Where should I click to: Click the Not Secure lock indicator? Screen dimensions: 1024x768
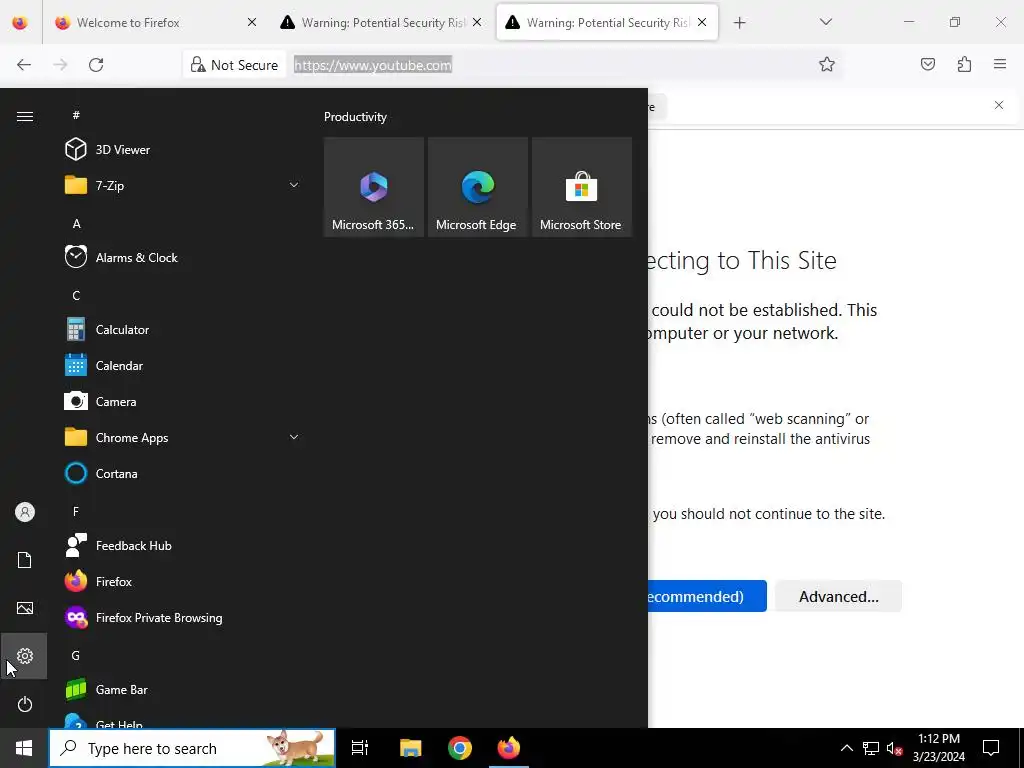(x=234, y=65)
